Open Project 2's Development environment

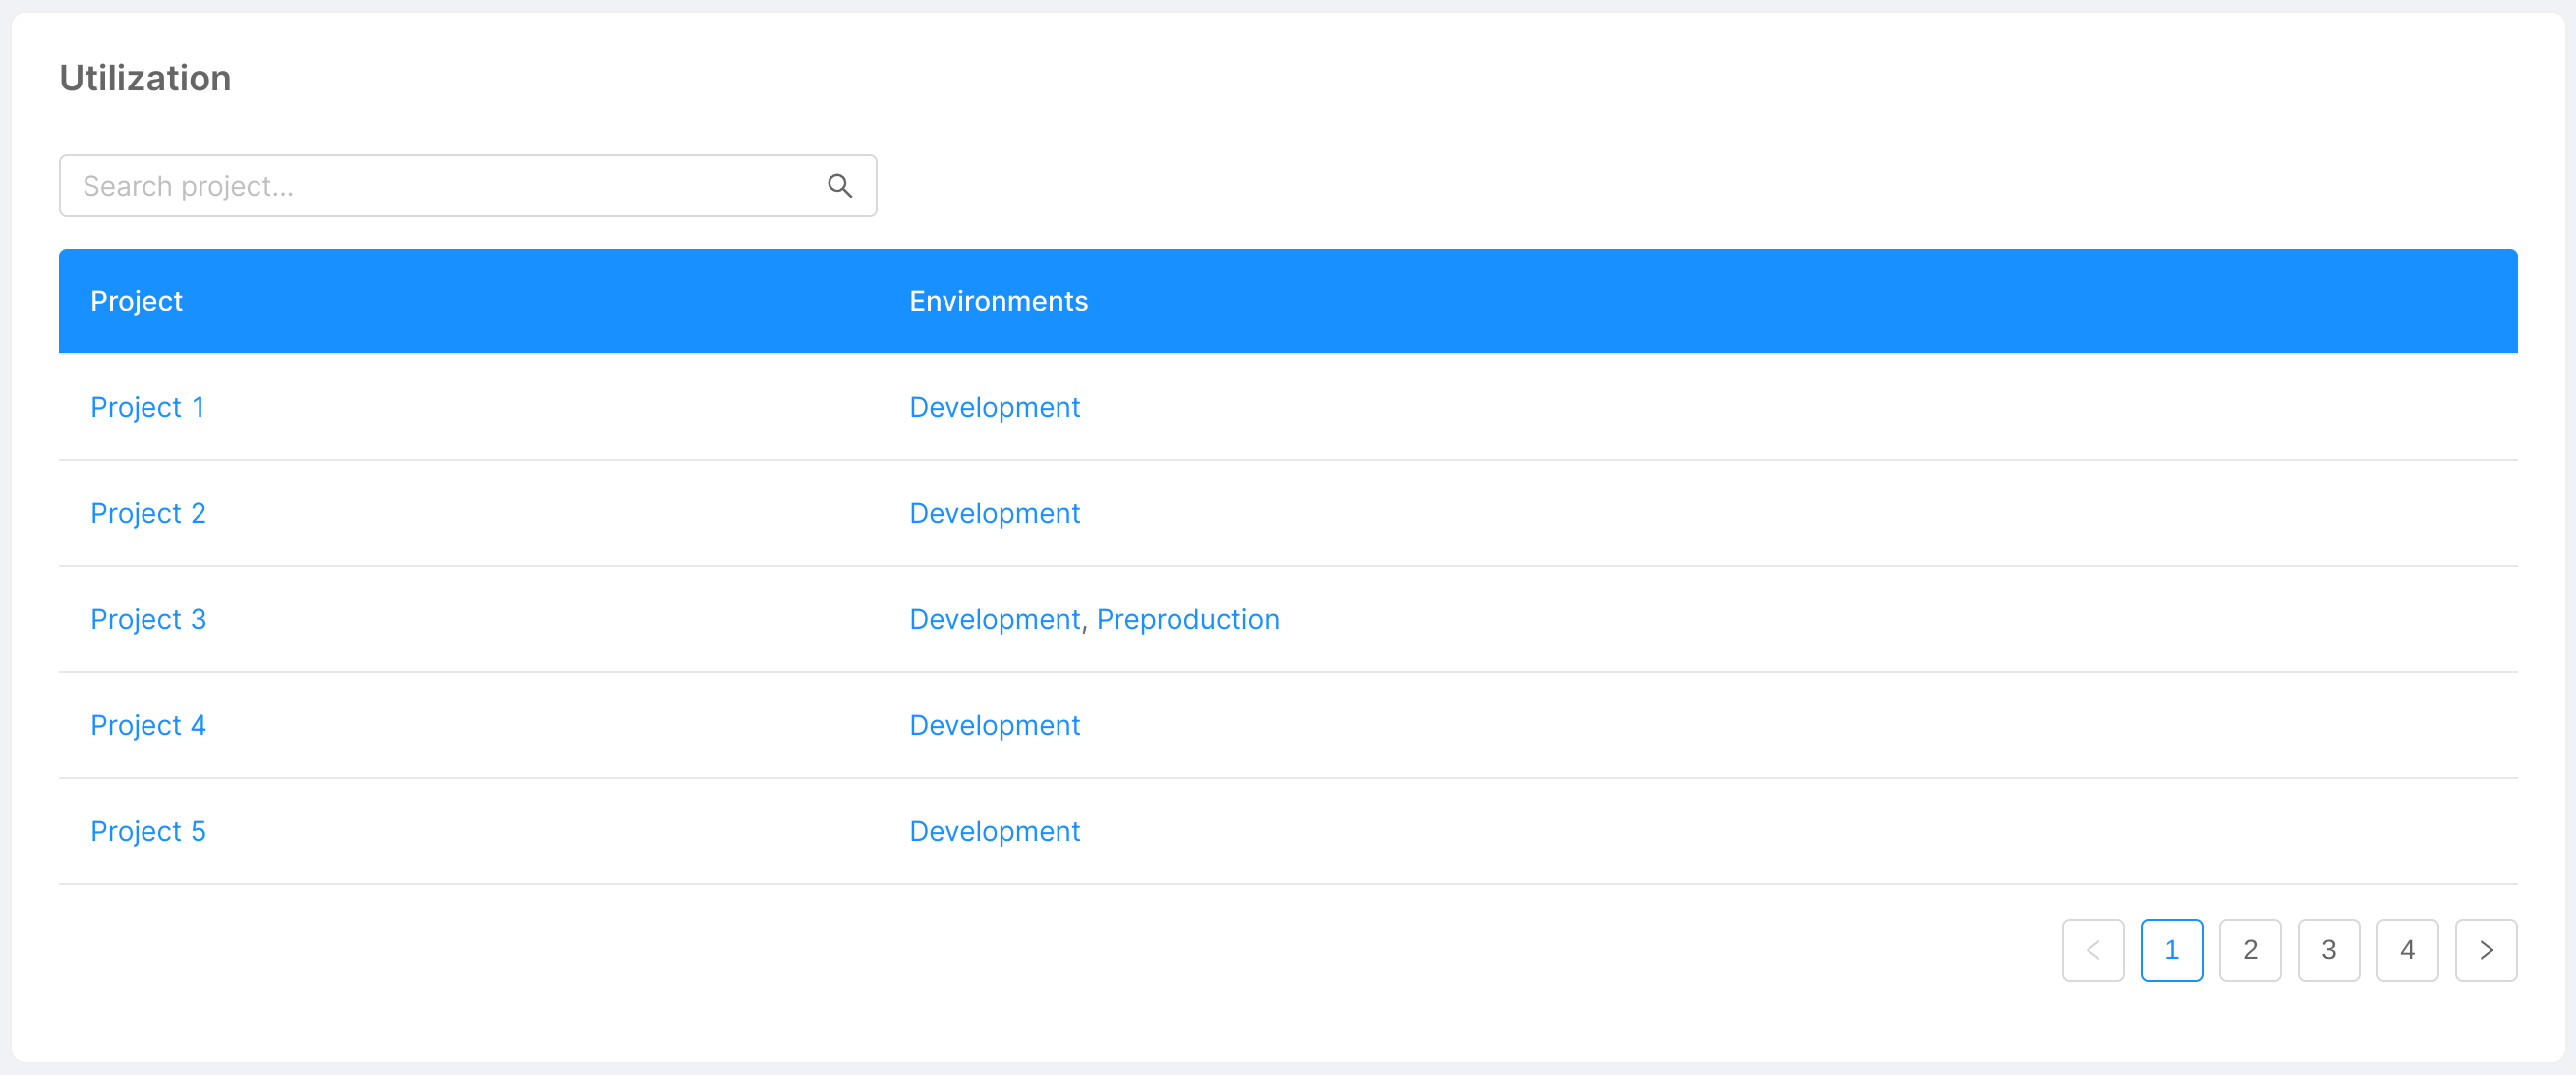click(x=994, y=513)
